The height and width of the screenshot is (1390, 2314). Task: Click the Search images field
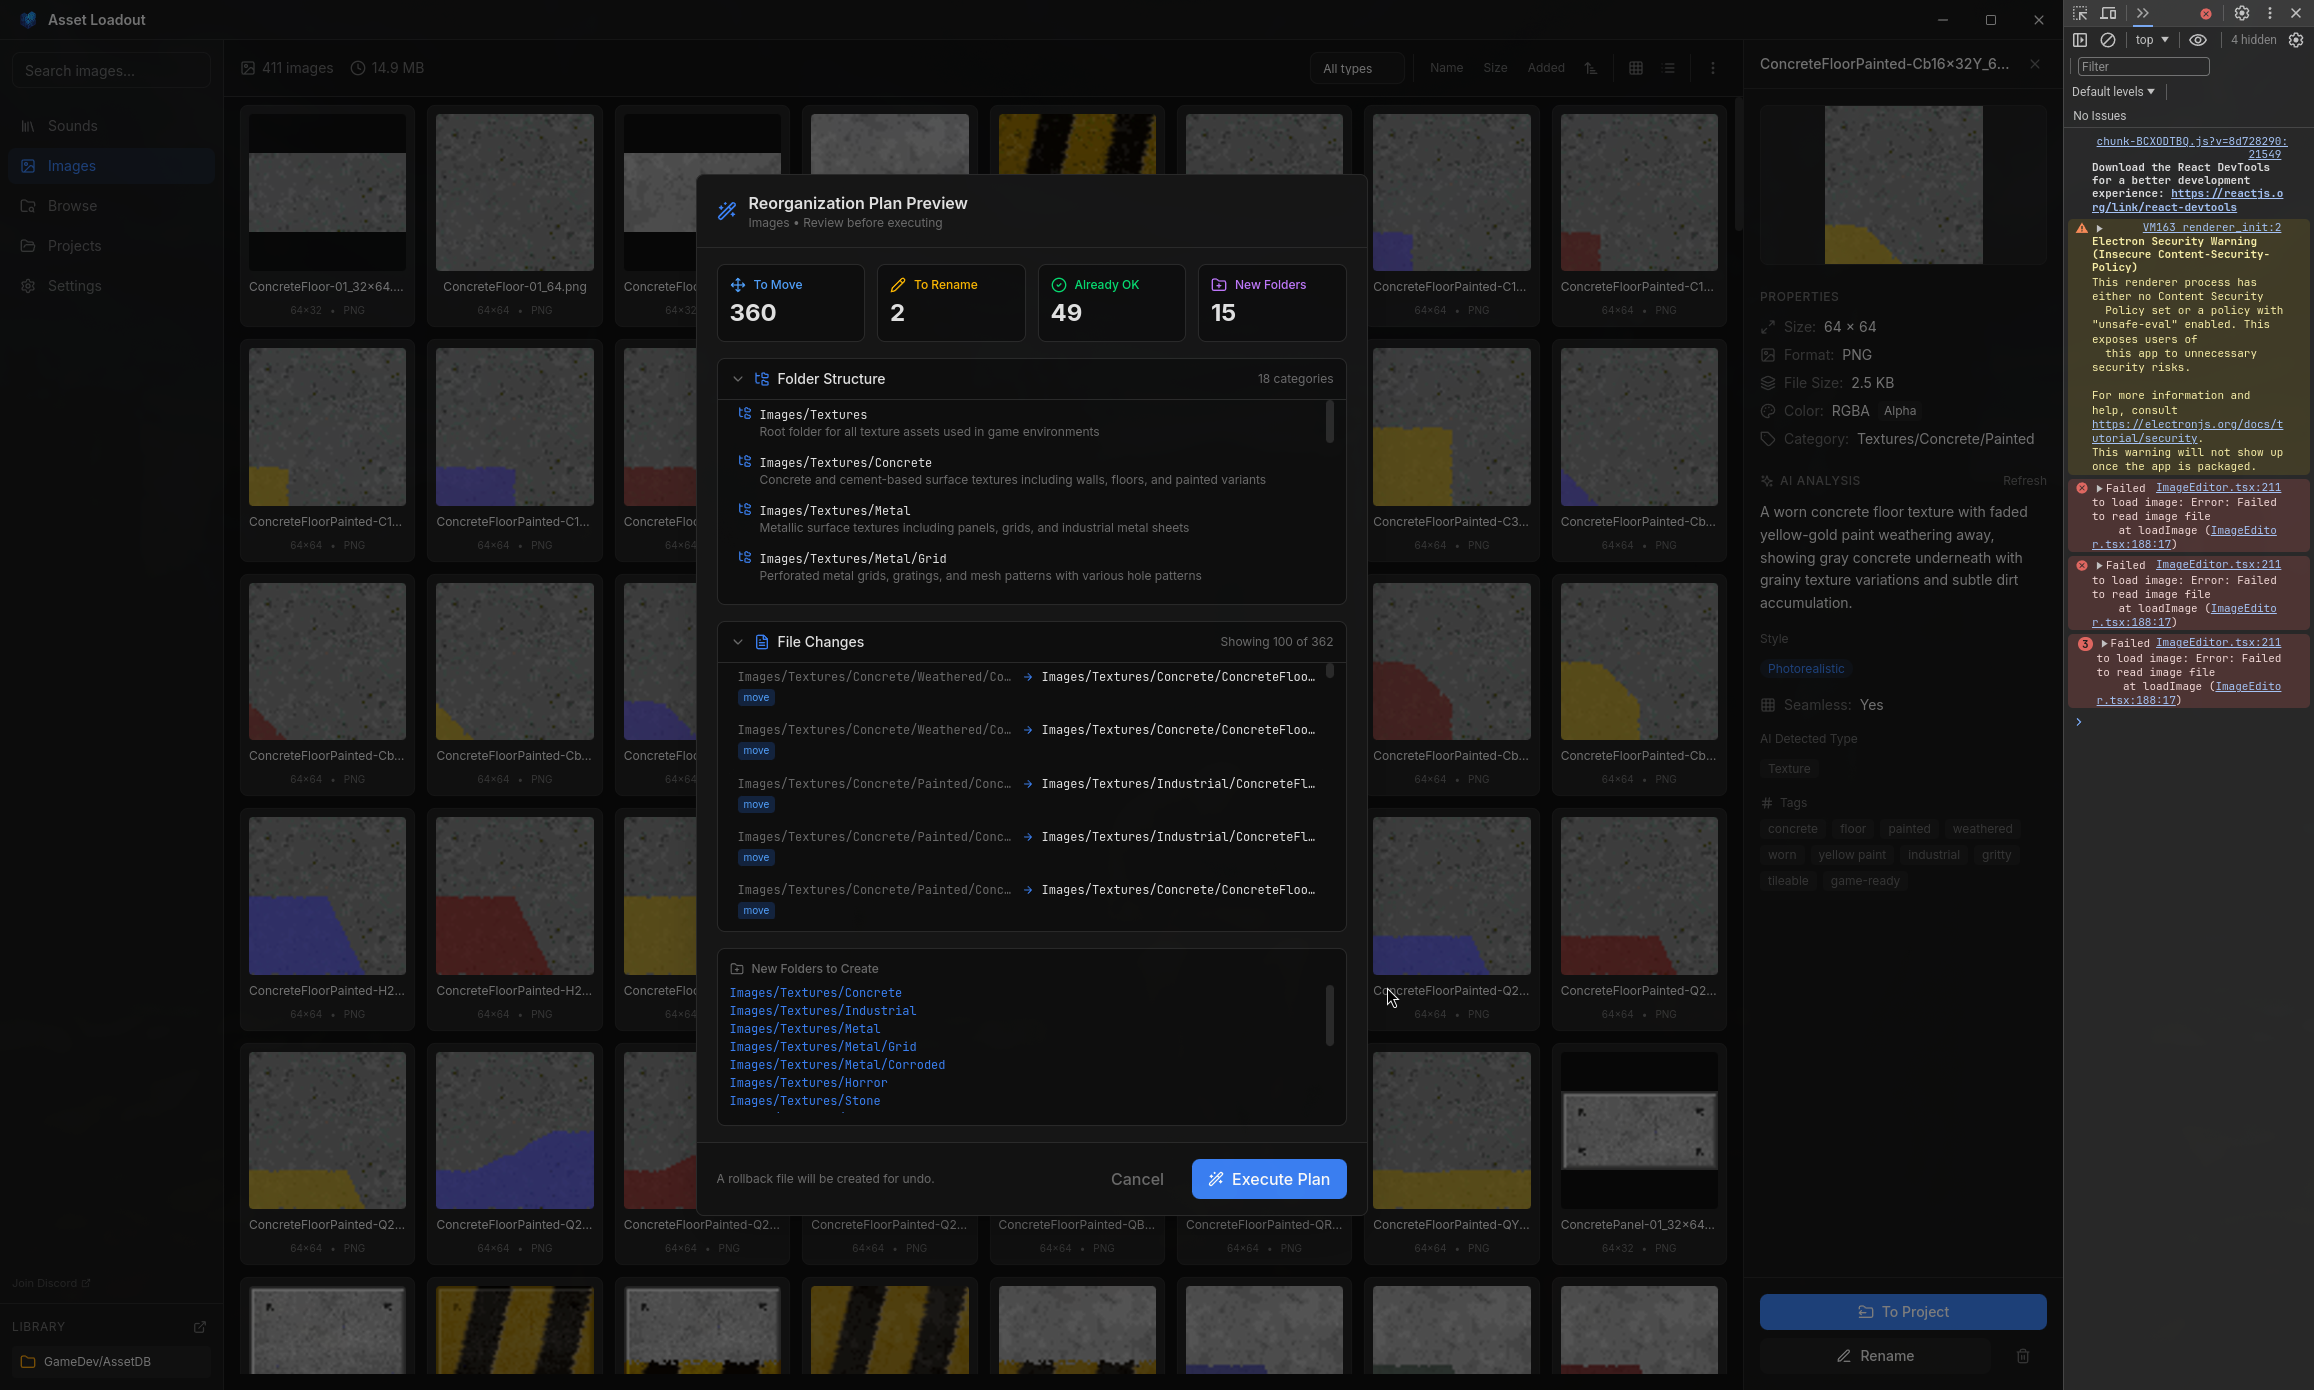tap(110, 71)
